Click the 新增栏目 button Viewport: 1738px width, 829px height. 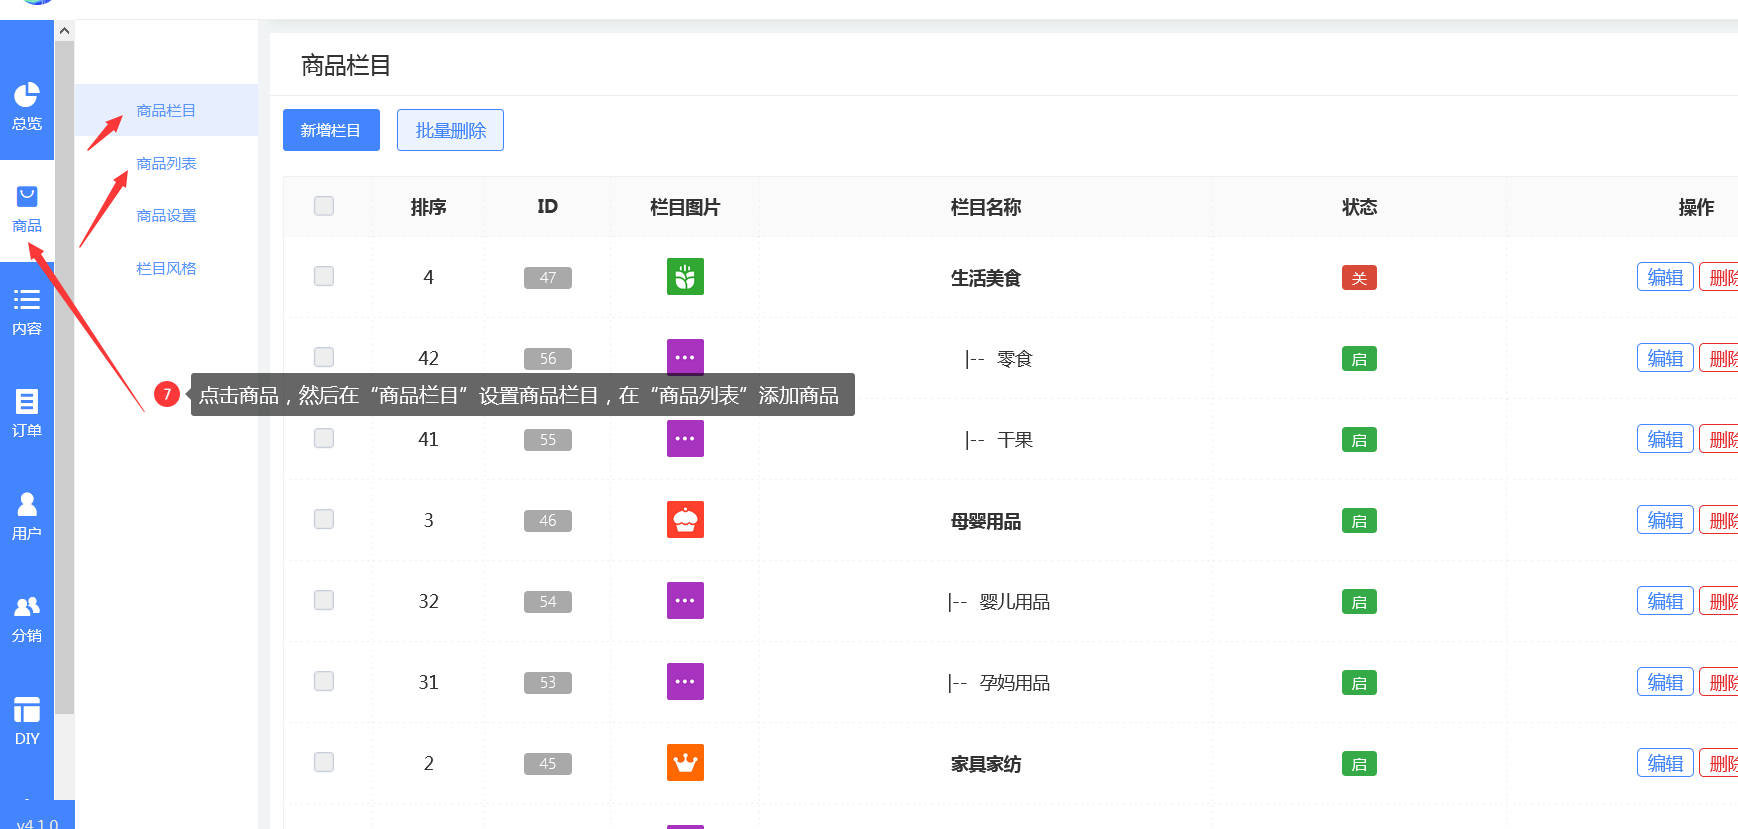pos(331,130)
